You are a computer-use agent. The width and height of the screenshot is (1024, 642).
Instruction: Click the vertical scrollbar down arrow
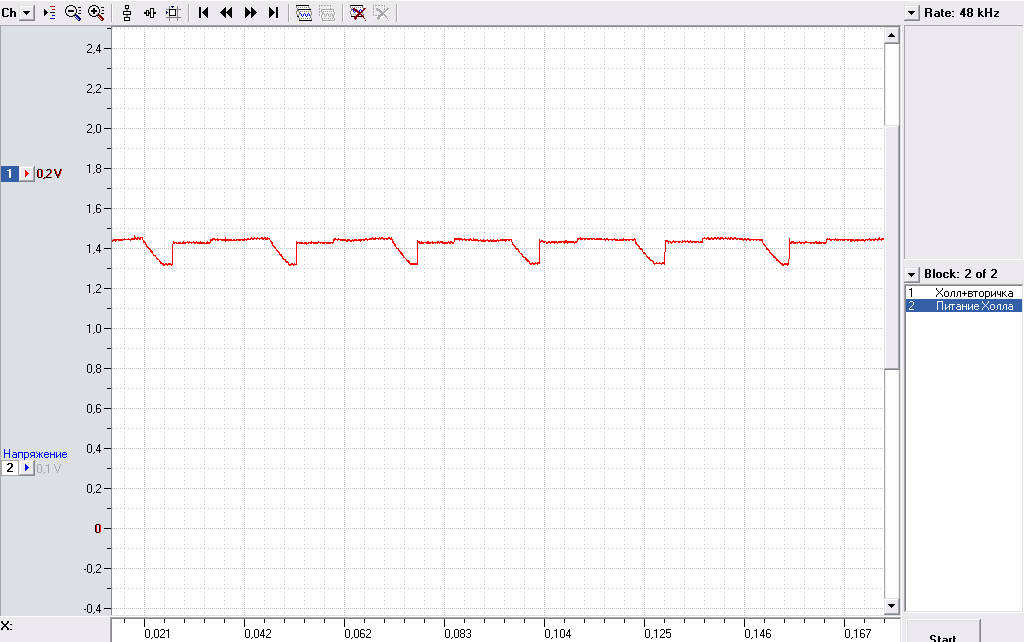point(891,606)
